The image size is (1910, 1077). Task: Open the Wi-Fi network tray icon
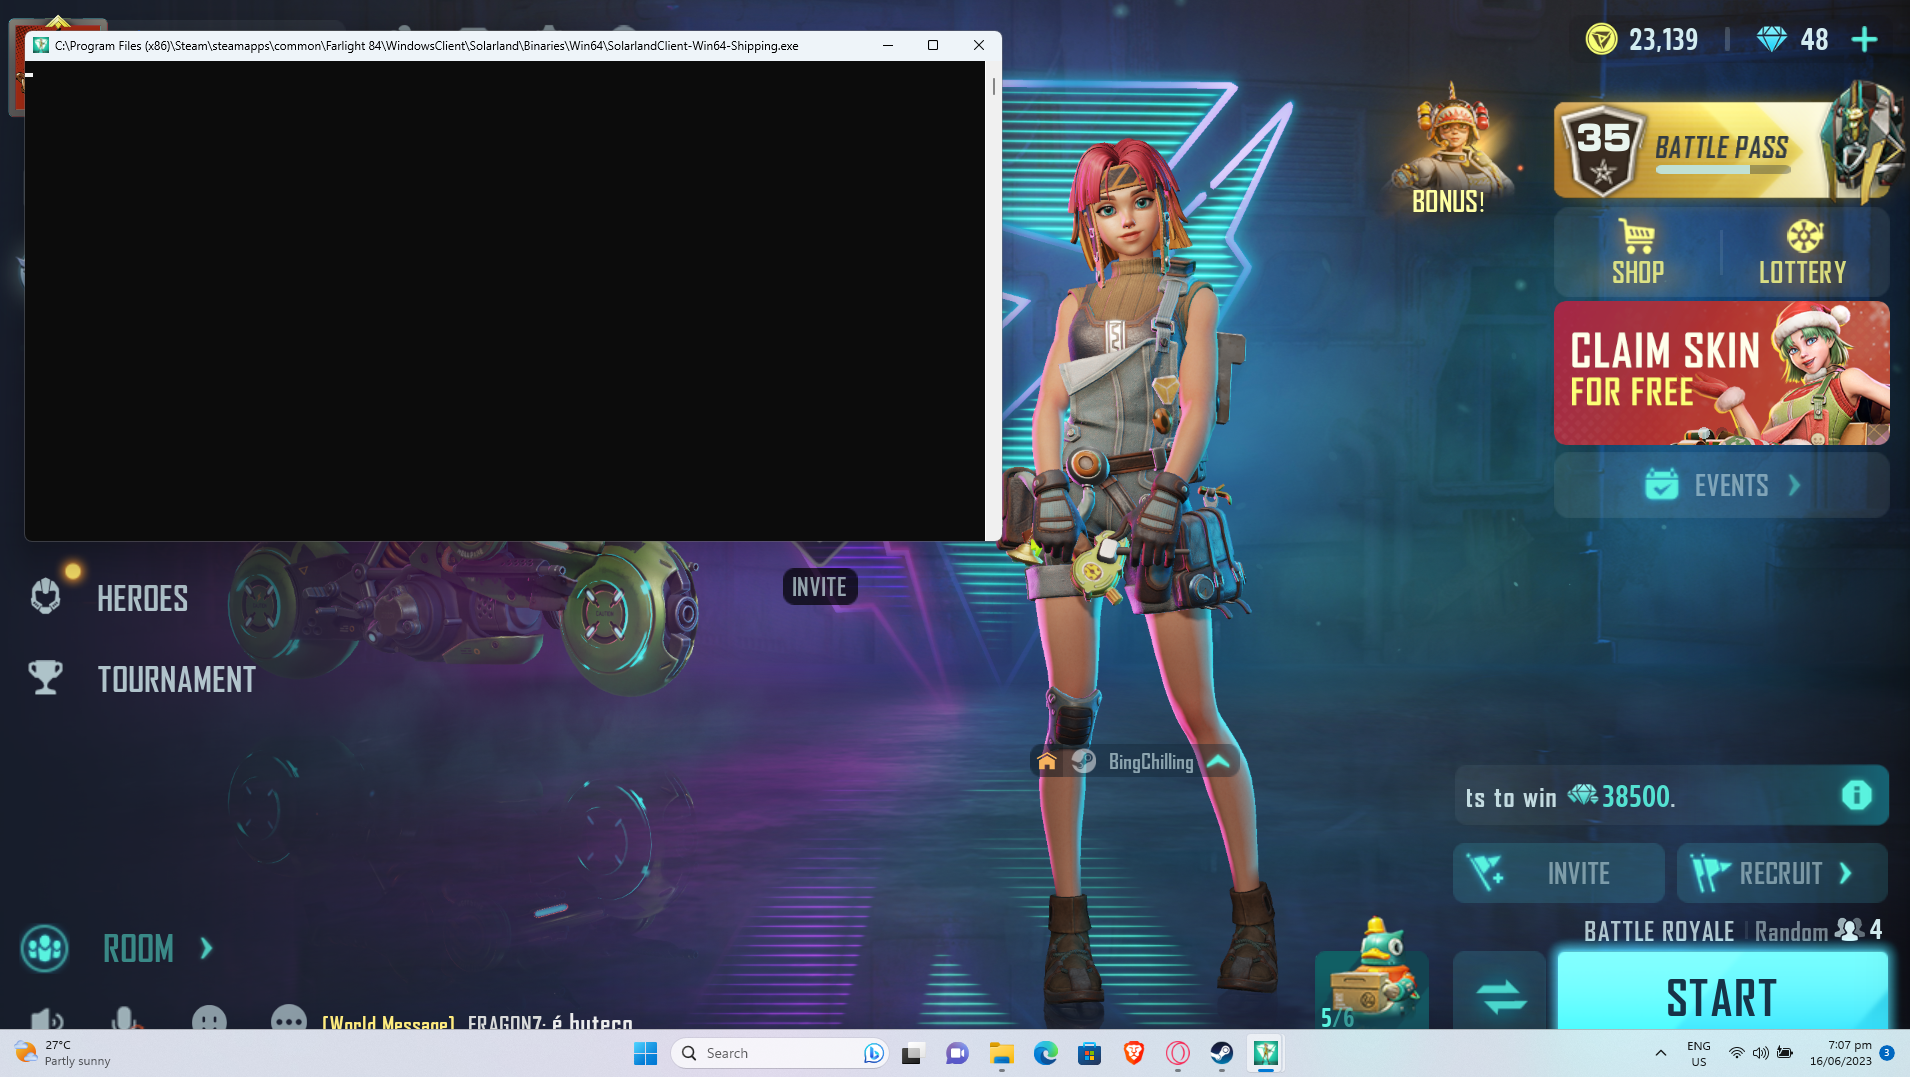click(1737, 1053)
